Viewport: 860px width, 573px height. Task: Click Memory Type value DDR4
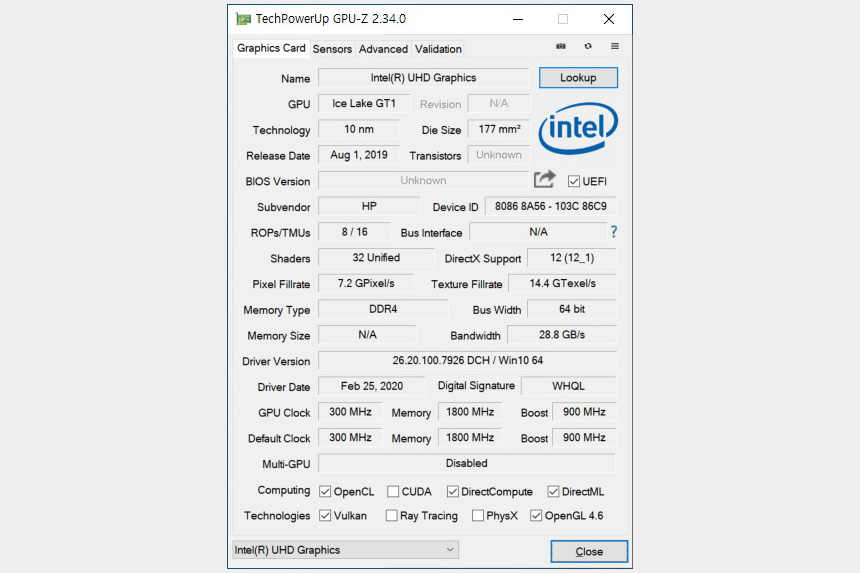(383, 309)
